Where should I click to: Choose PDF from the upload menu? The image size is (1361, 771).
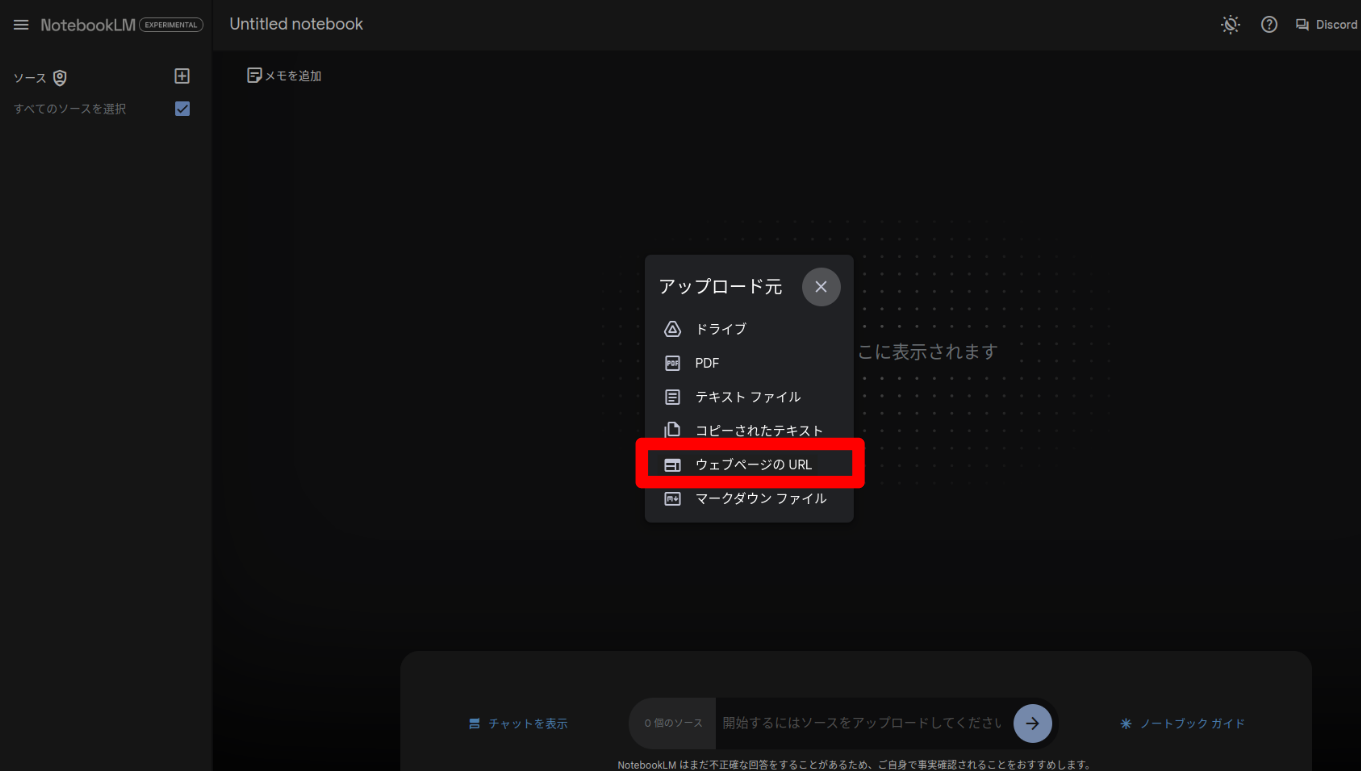[705, 362]
